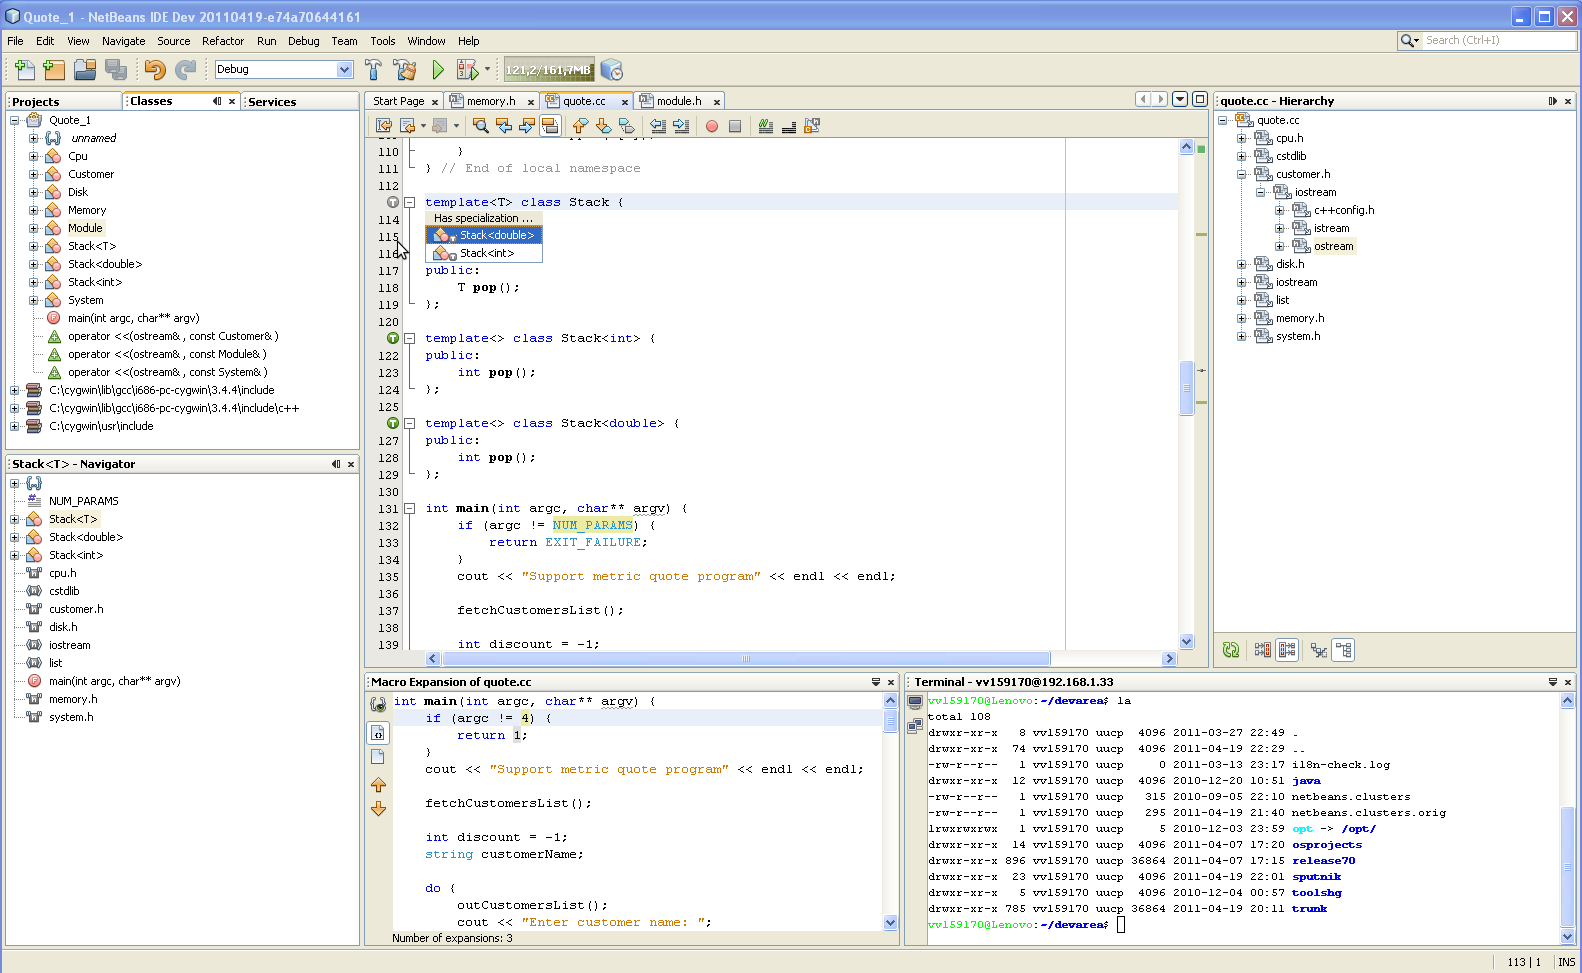This screenshot has height=973, width=1582.
Task: Run the project with the green arrow
Action: coord(438,70)
